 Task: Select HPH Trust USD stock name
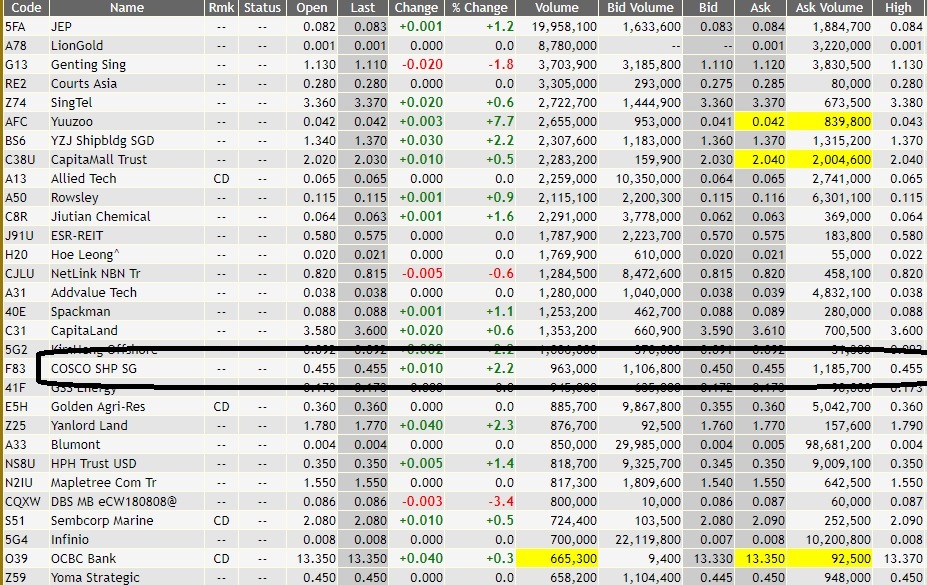point(93,463)
